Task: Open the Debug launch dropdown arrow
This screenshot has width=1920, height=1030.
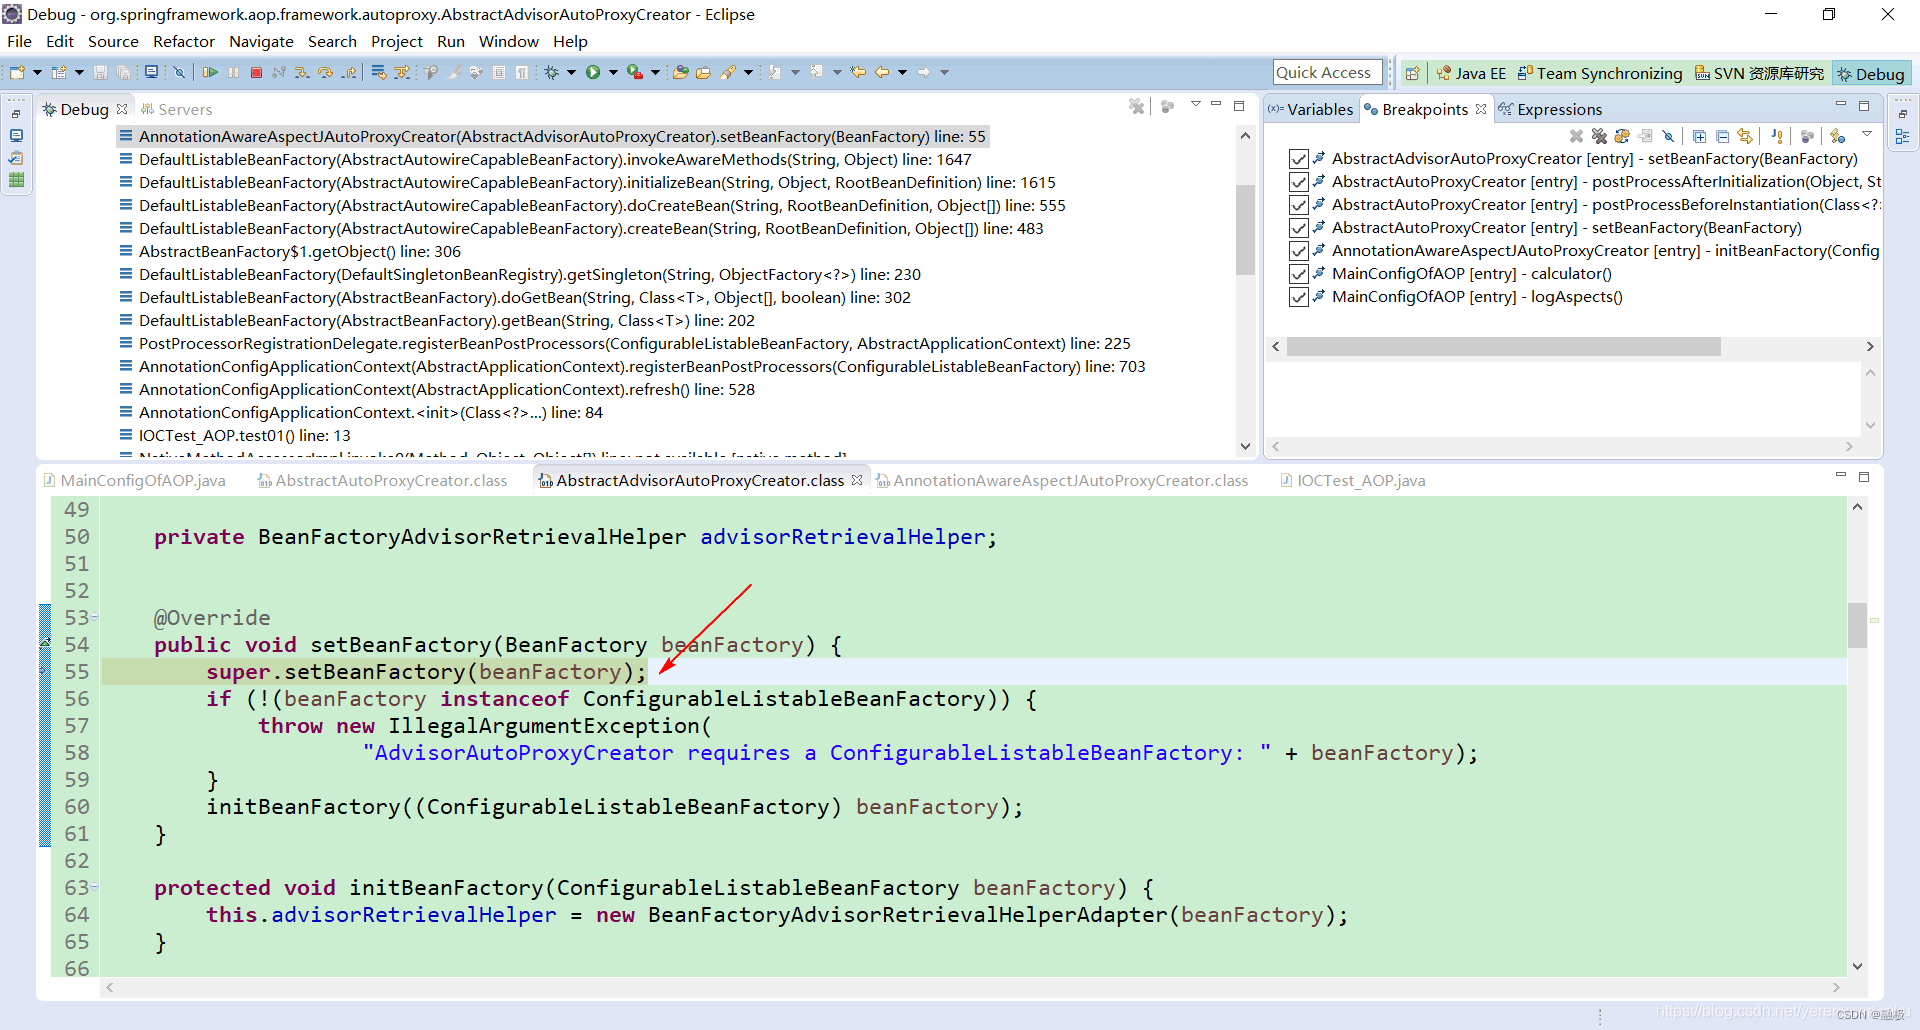Action: [x=571, y=72]
